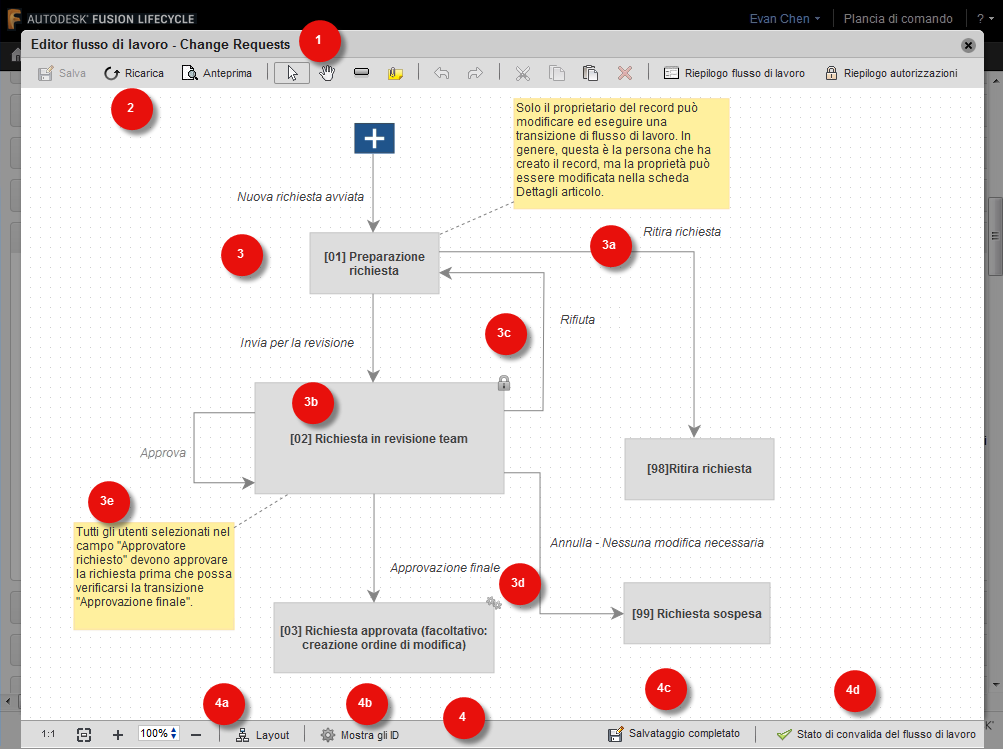The width and height of the screenshot is (1003, 749).
Task: Undo the last workflow change
Action: click(442, 72)
